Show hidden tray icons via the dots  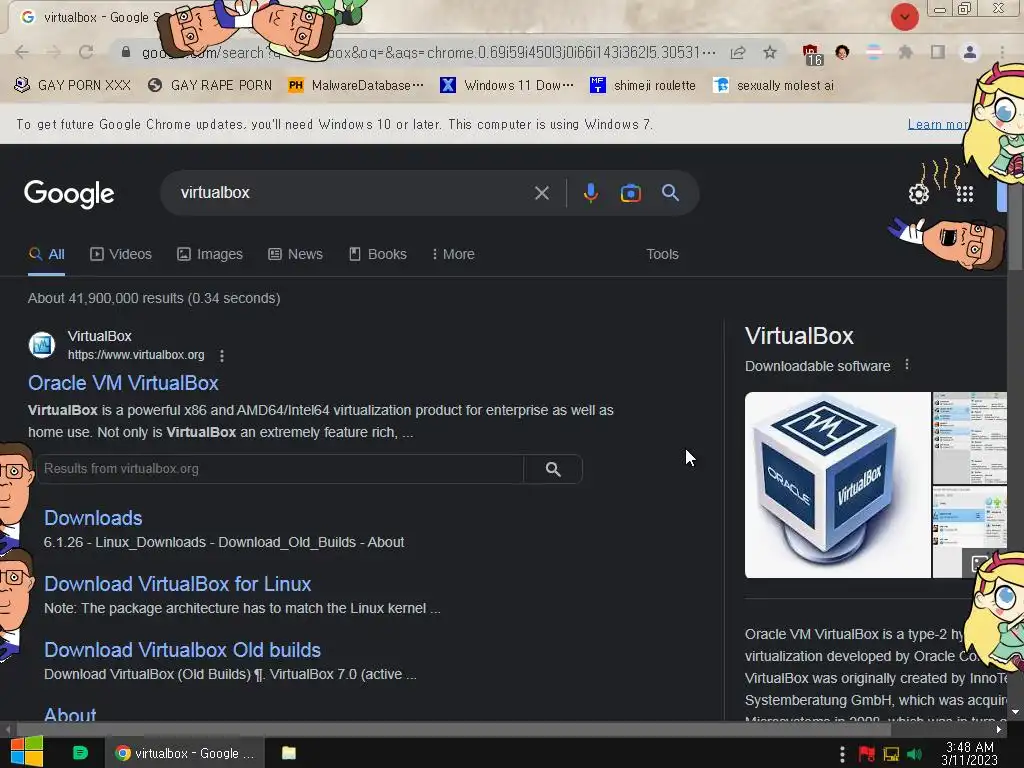(842, 754)
